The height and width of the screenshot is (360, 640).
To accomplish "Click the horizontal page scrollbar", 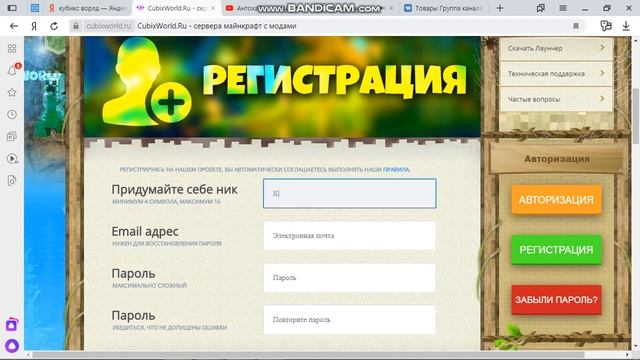I will point(308,355).
